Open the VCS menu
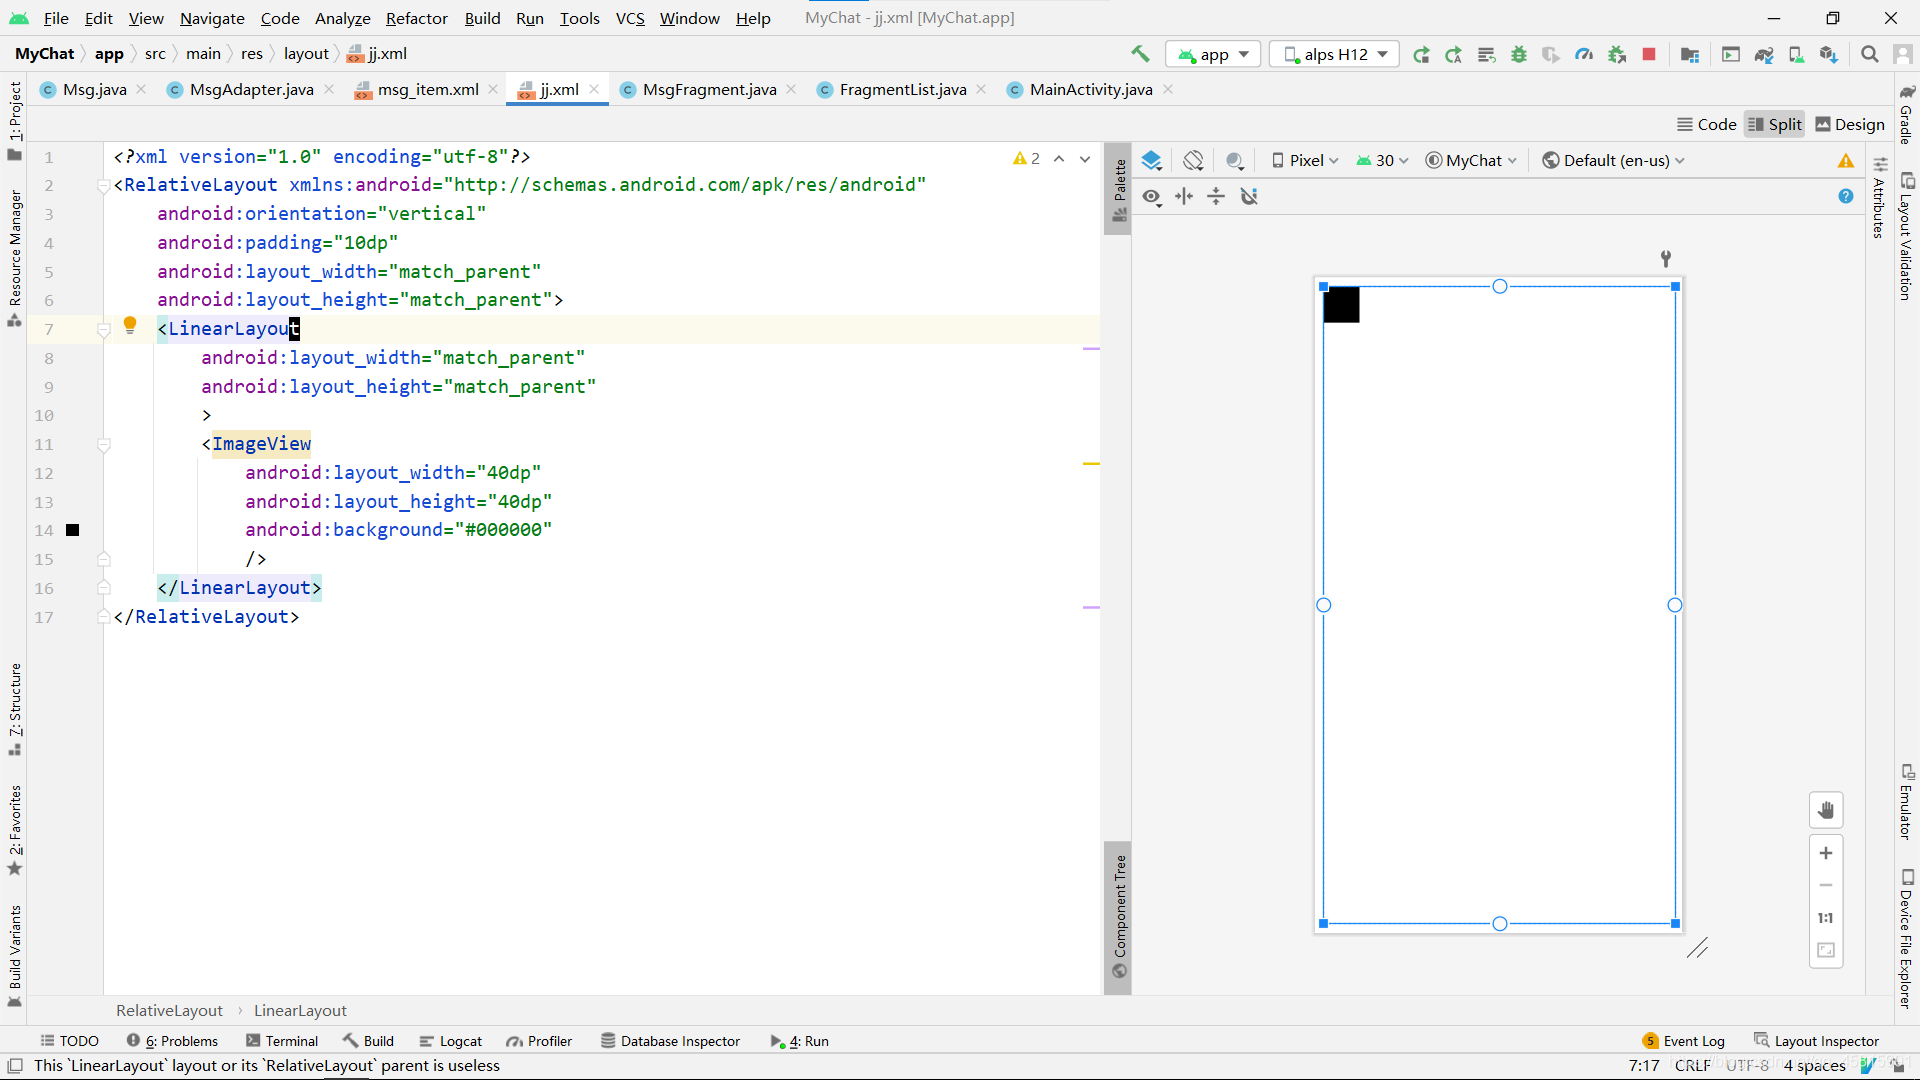Viewport: 1920px width, 1080px height. [x=630, y=18]
